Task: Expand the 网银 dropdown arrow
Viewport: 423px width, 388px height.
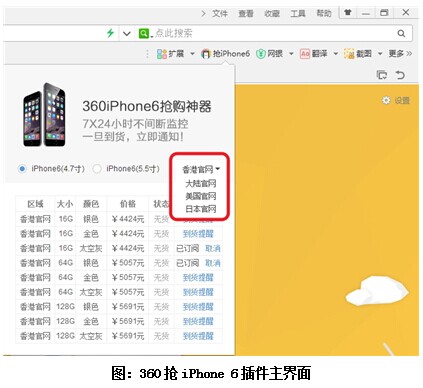Action: [291, 54]
